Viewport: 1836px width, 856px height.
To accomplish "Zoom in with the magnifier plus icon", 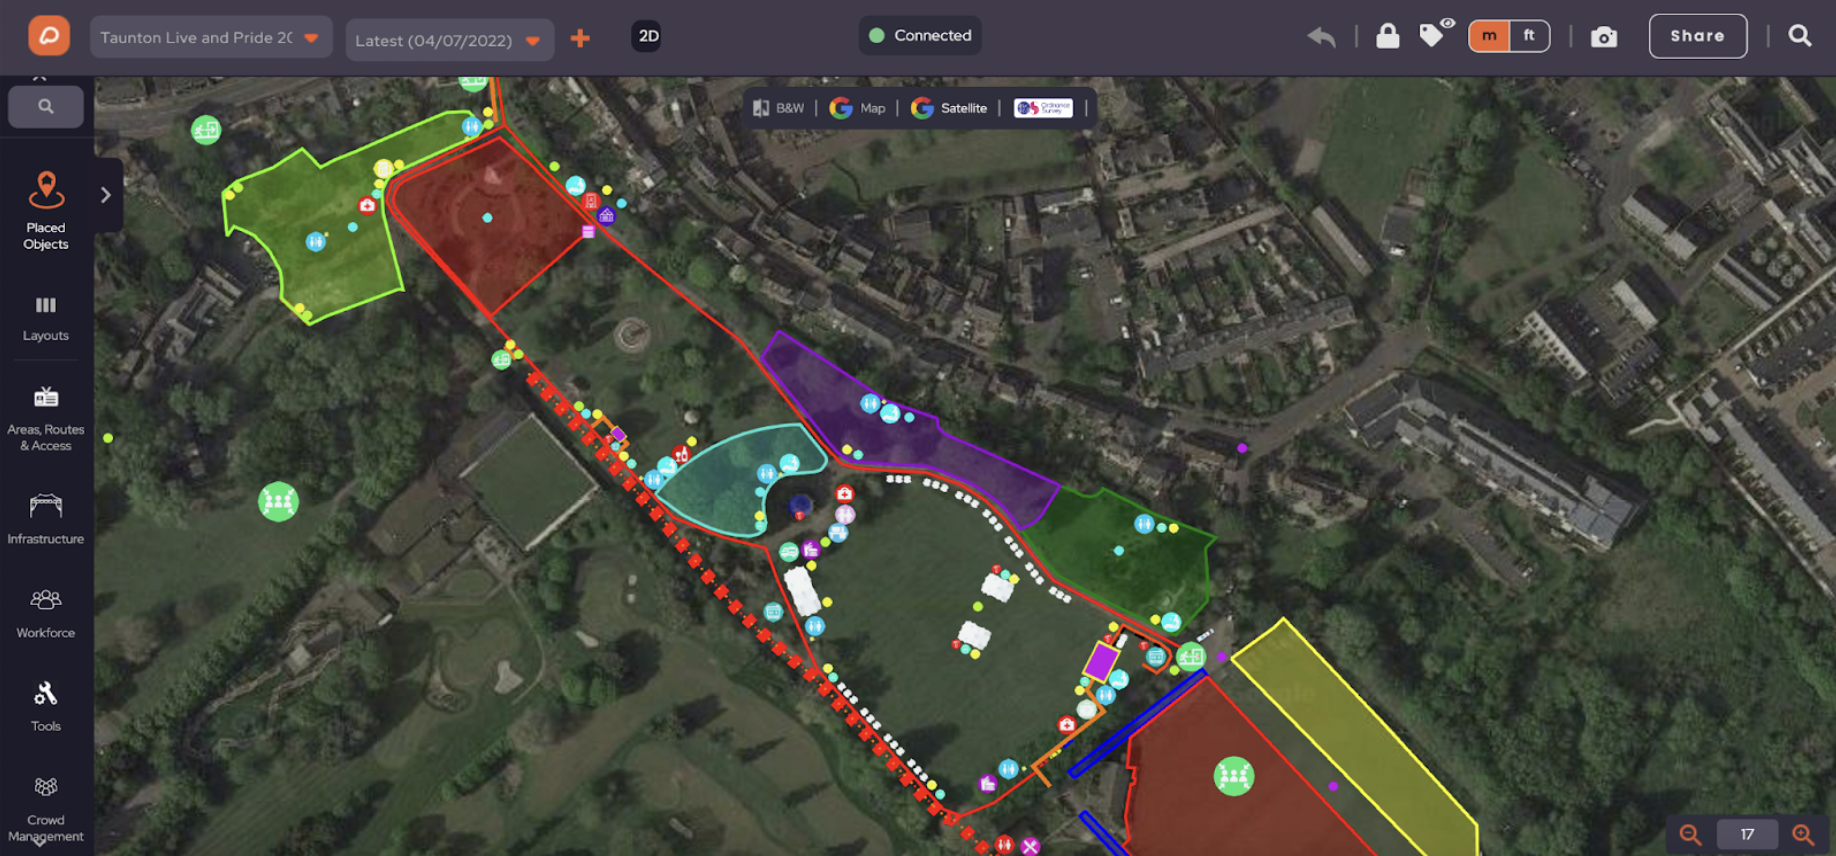I will pyautogui.click(x=1803, y=834).
